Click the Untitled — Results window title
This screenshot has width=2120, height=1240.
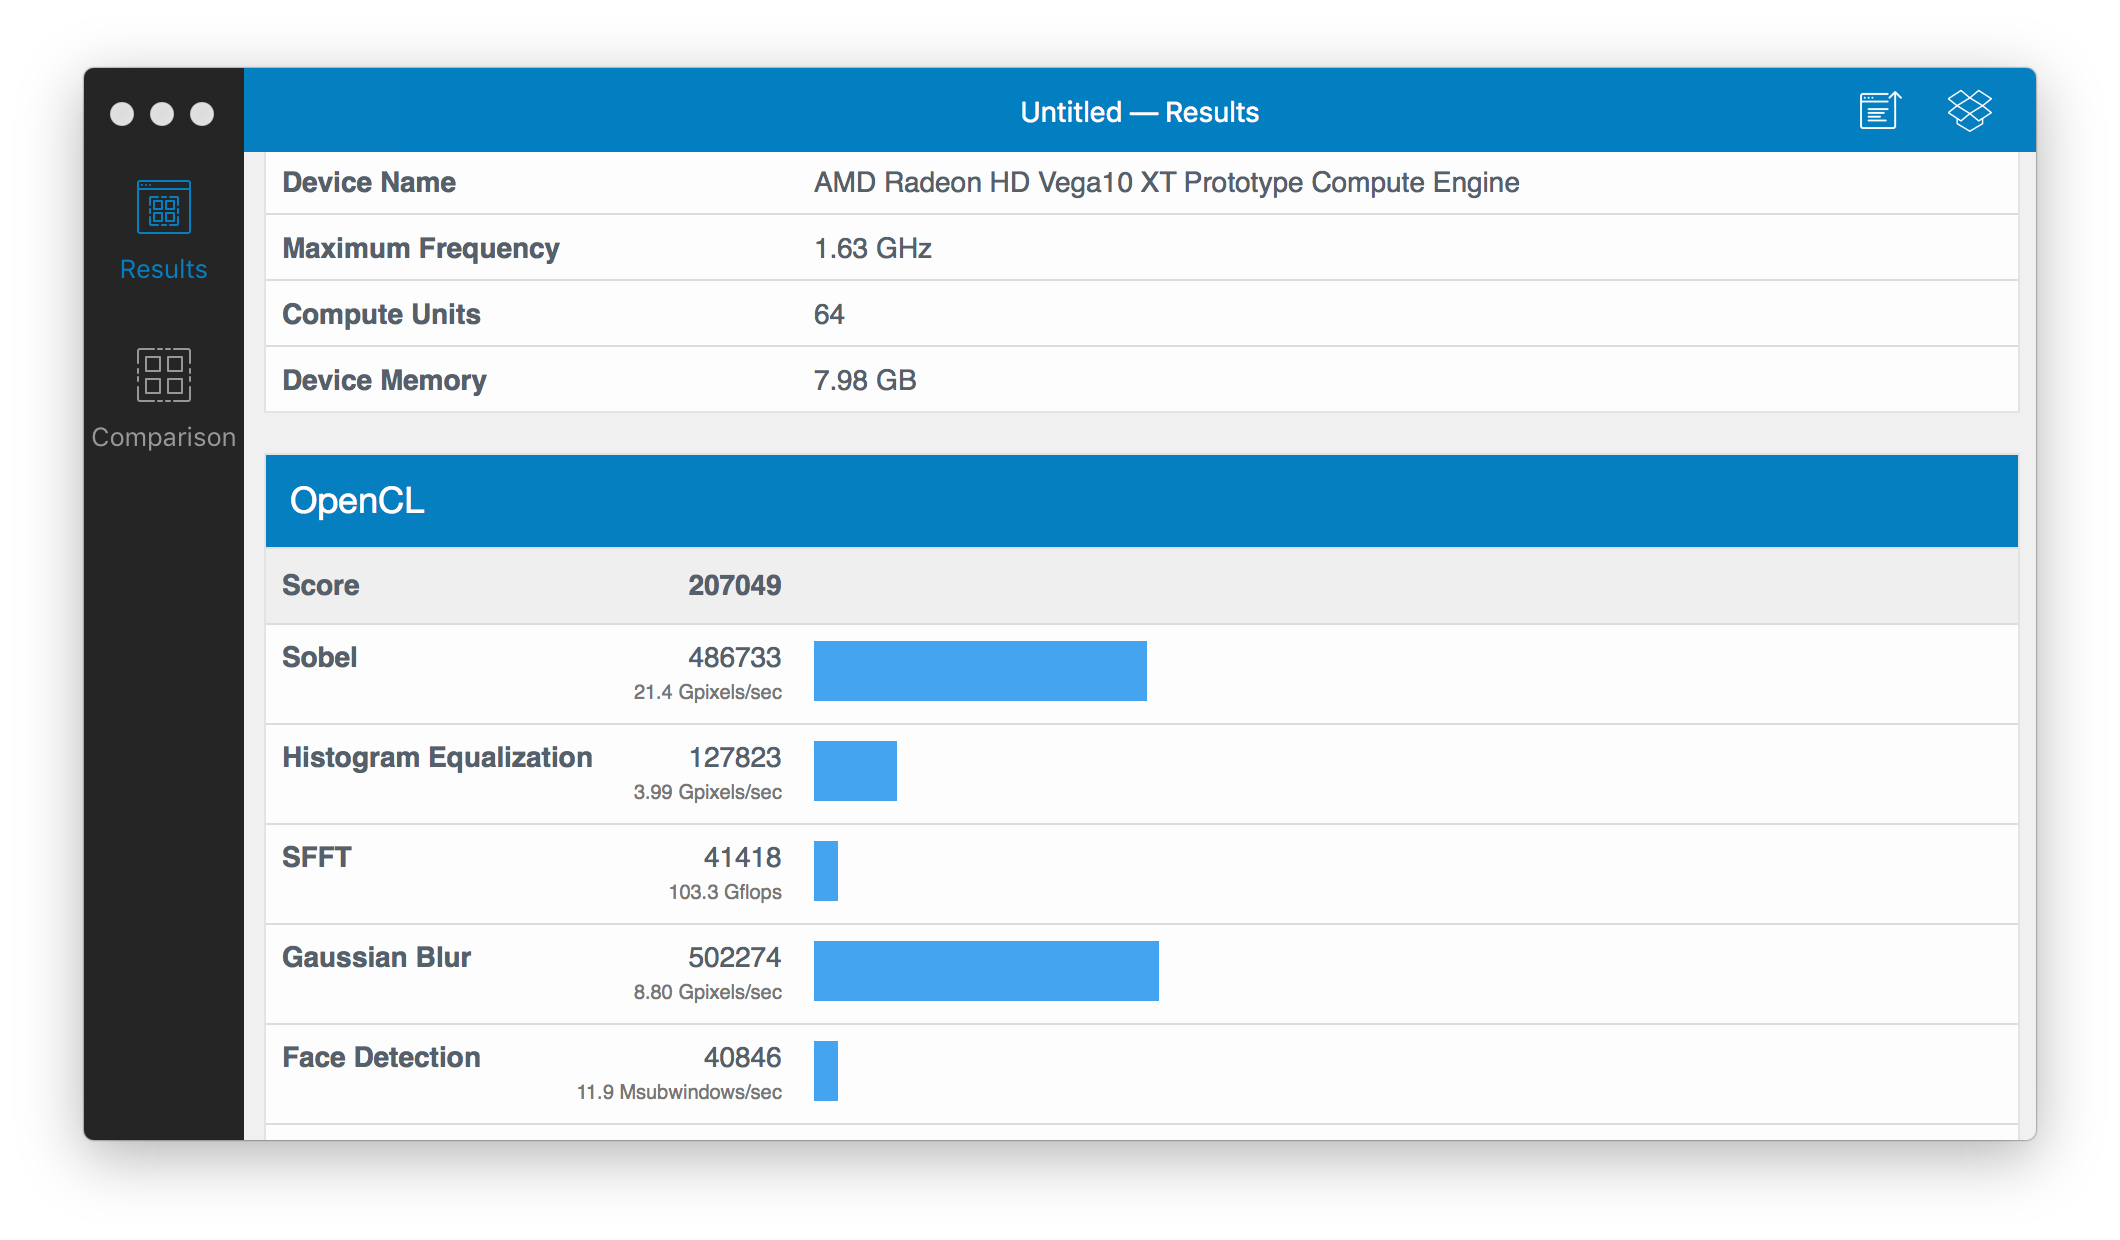1140,112
